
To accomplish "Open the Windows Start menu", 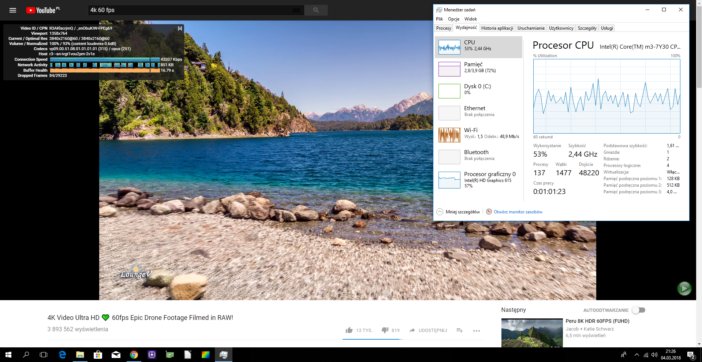I will (8, 355).
